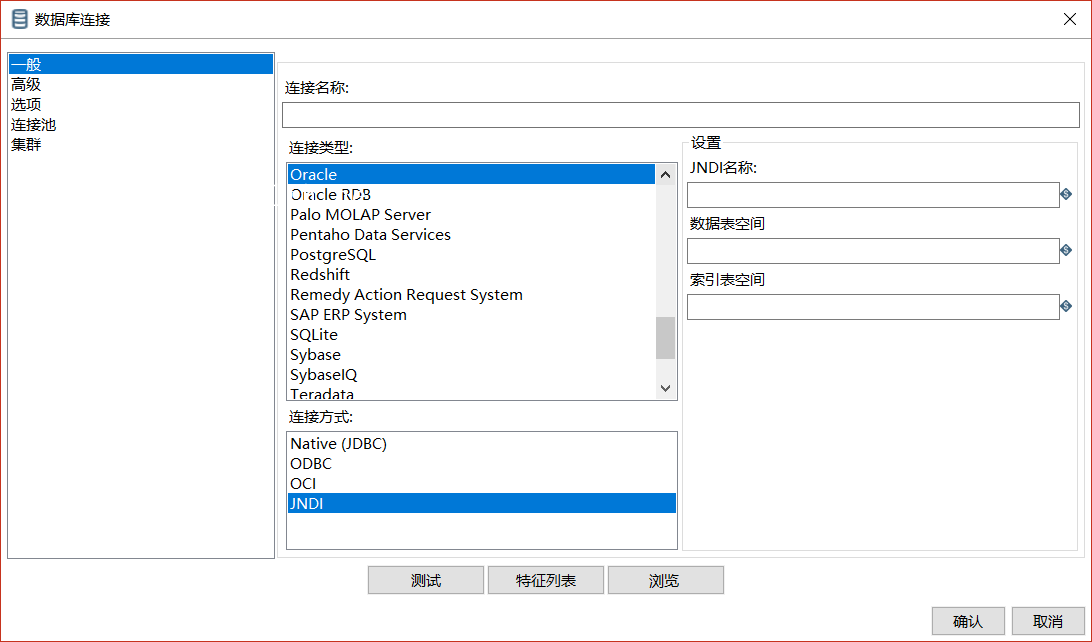The image size is (1092, 642).
Task: Click the 浏览 button
Action: 666,580
